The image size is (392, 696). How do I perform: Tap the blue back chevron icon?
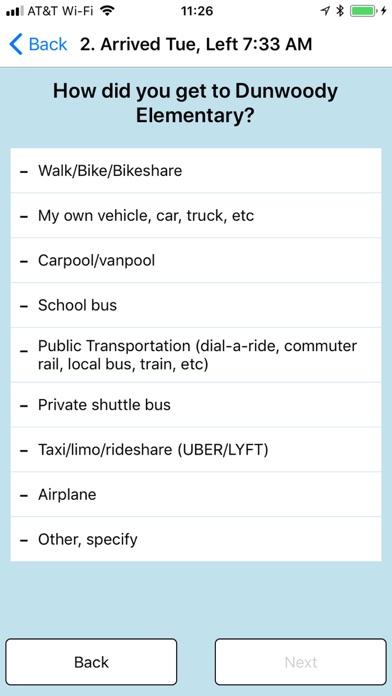pos(15,44)
